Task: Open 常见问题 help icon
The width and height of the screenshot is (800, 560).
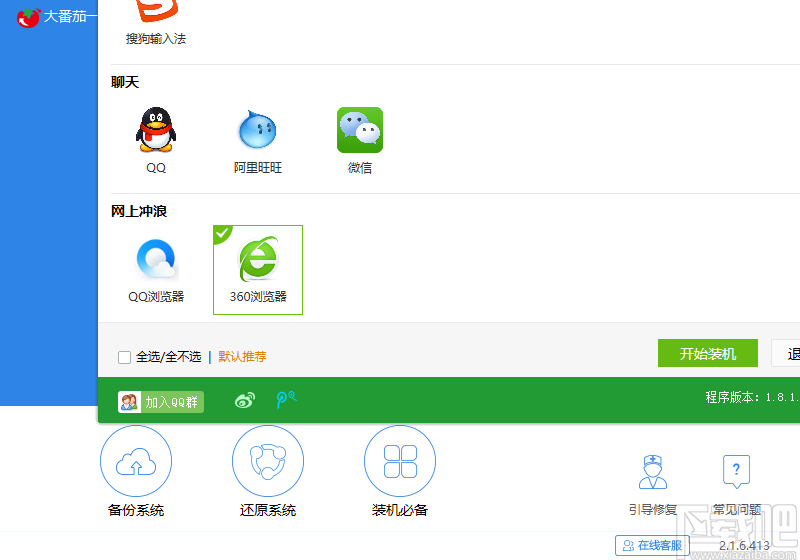Action: tap(736, 471)
